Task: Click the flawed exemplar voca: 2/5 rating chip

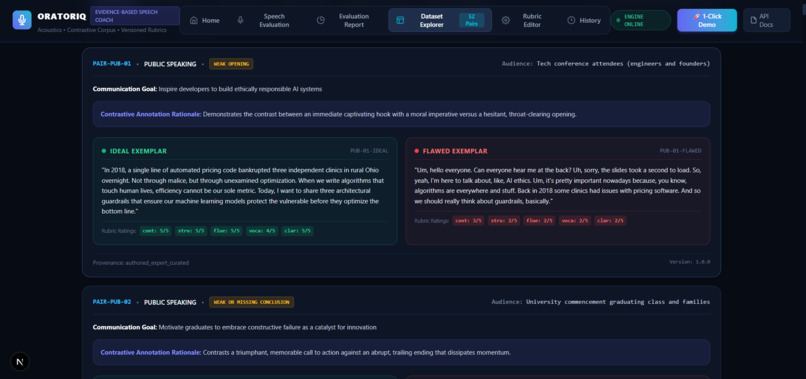Action: pos(575,221)
